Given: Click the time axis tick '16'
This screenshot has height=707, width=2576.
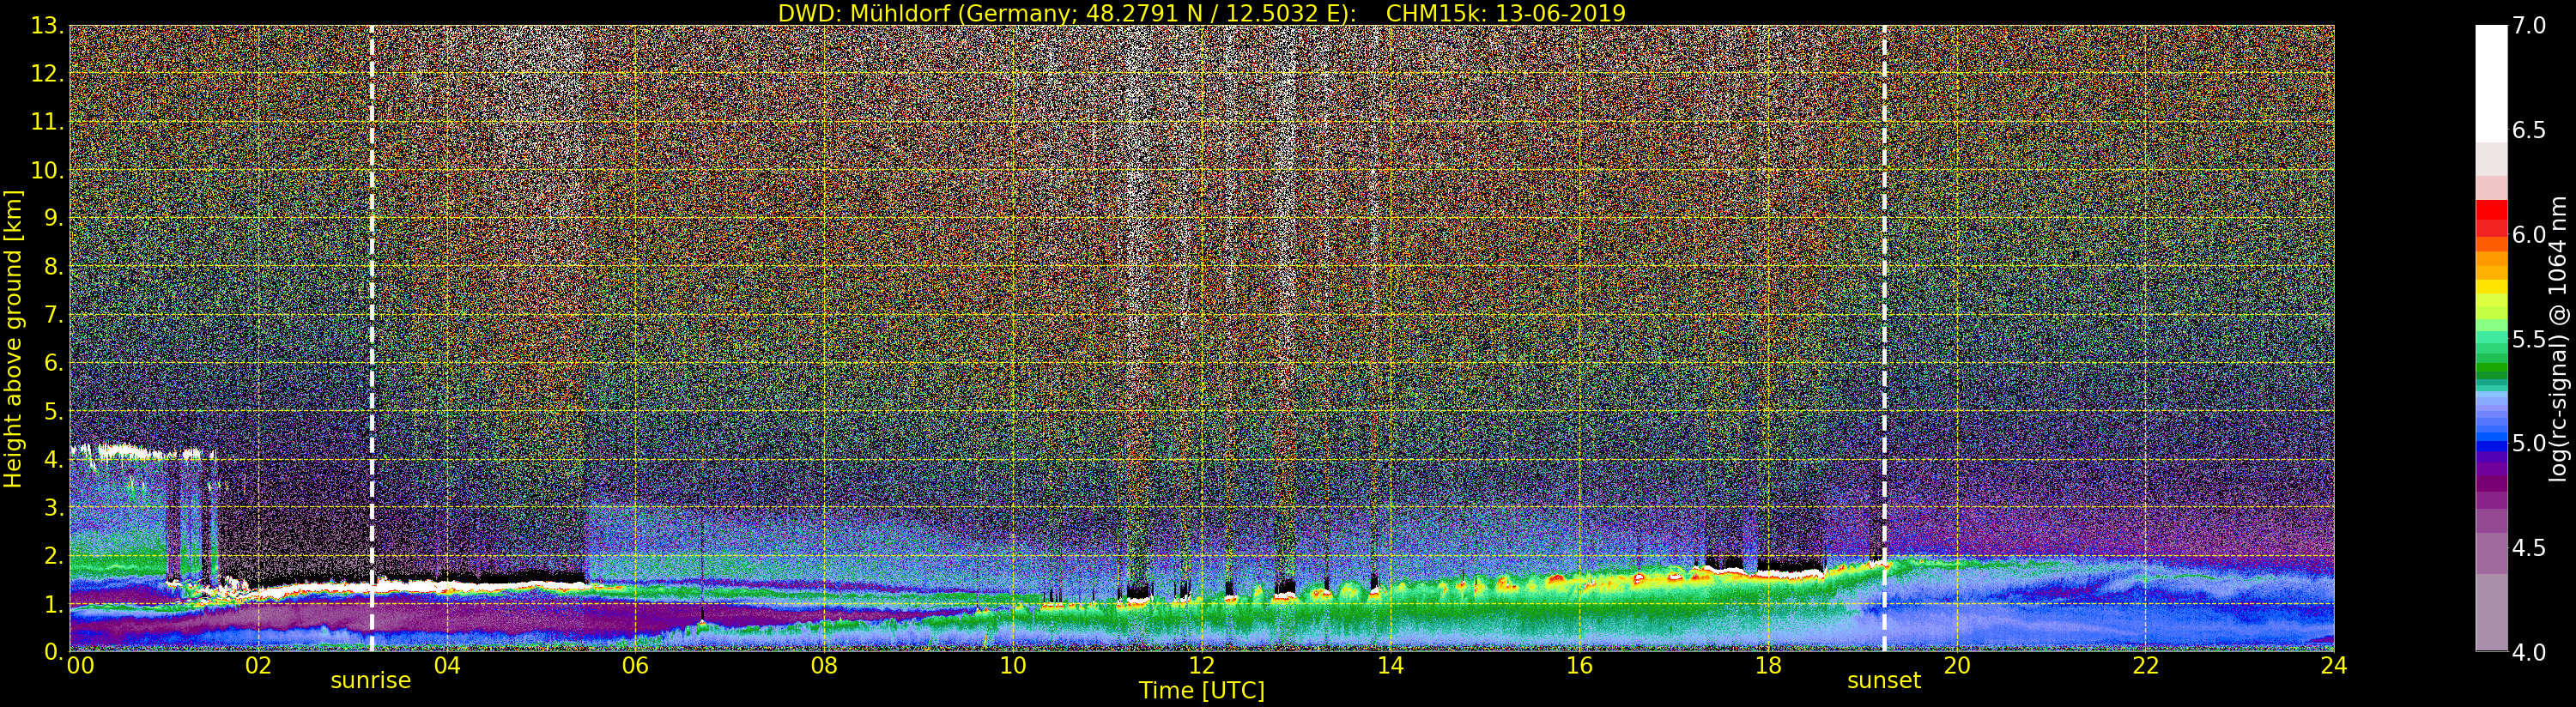Looking at the screenshot, I should [x=1579, y=665].
